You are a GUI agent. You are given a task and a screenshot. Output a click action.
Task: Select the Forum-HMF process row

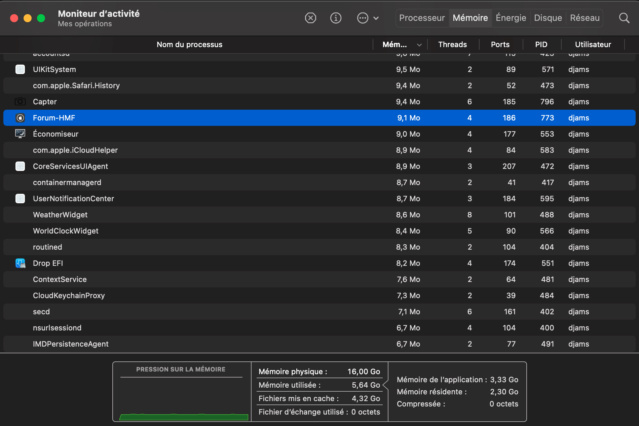click(x=319, y=118)
